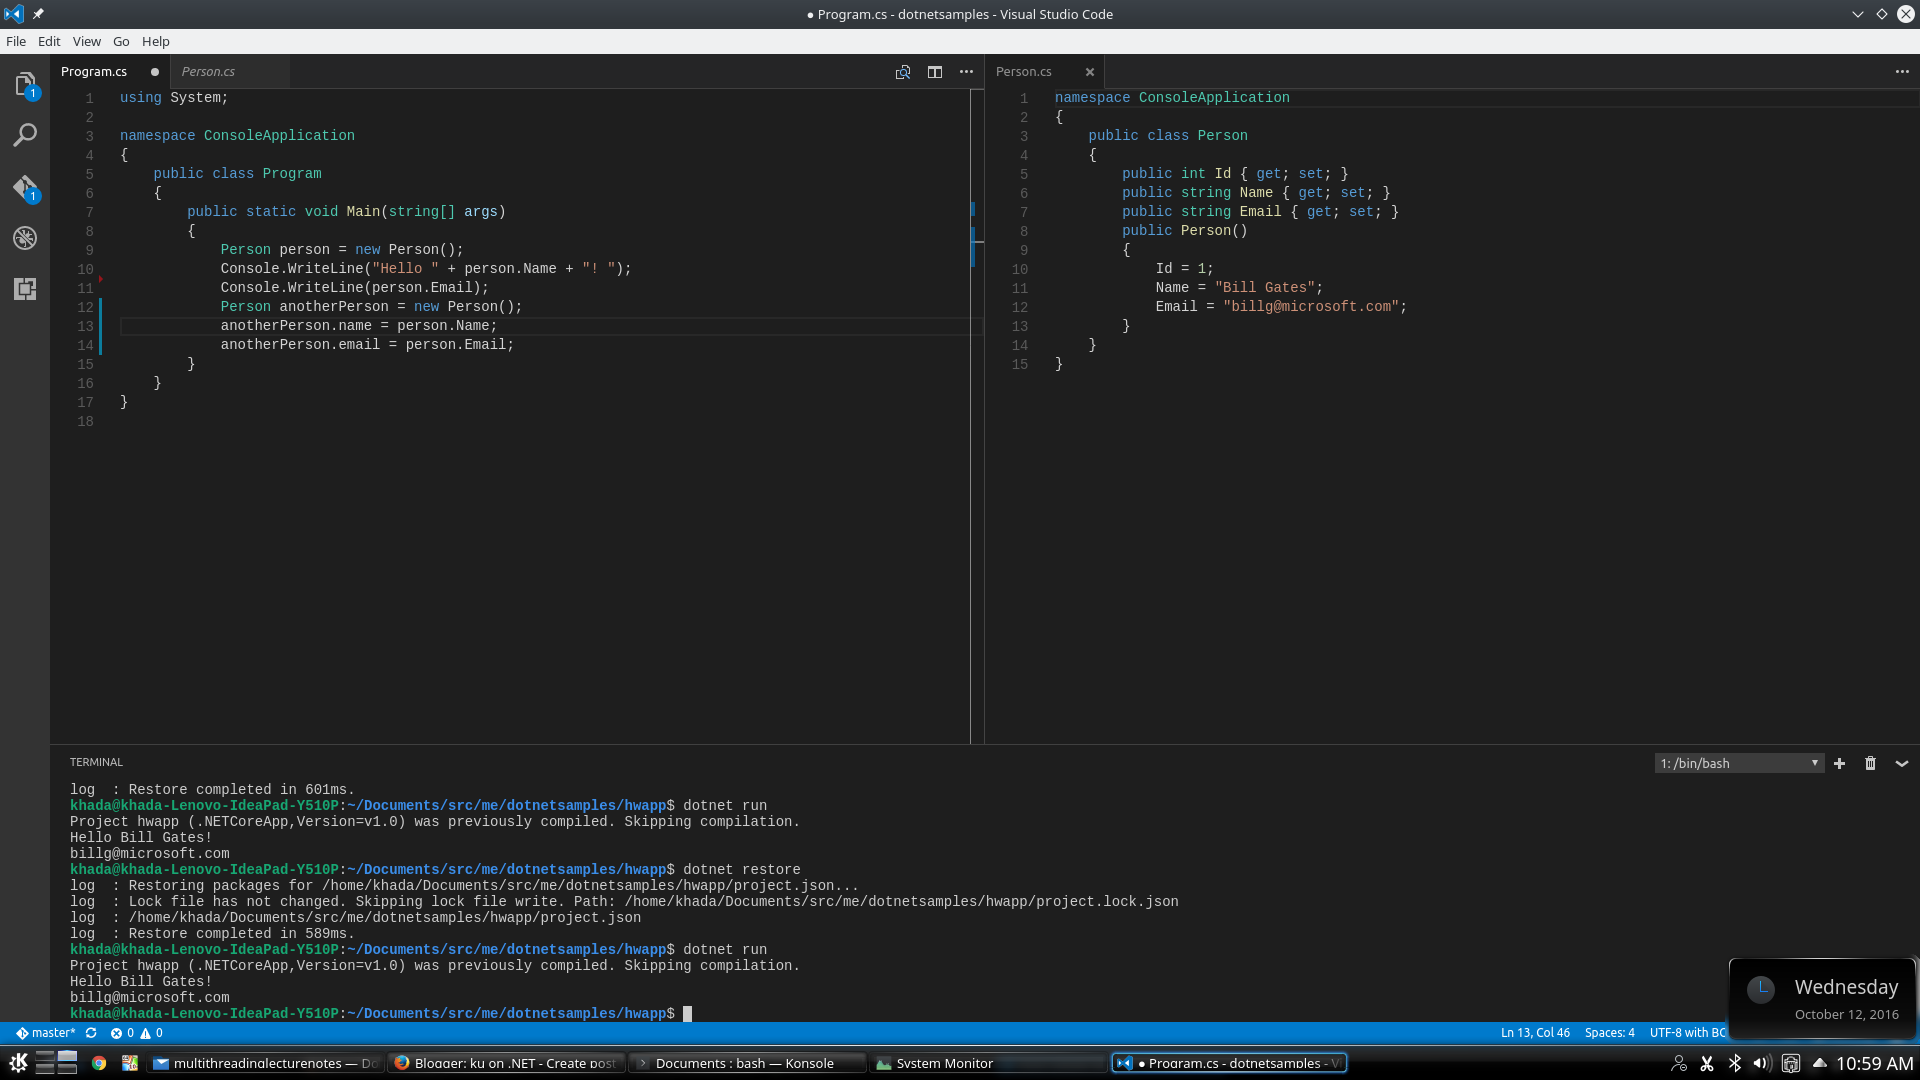Open the Help menu

[x=156, y=41]
